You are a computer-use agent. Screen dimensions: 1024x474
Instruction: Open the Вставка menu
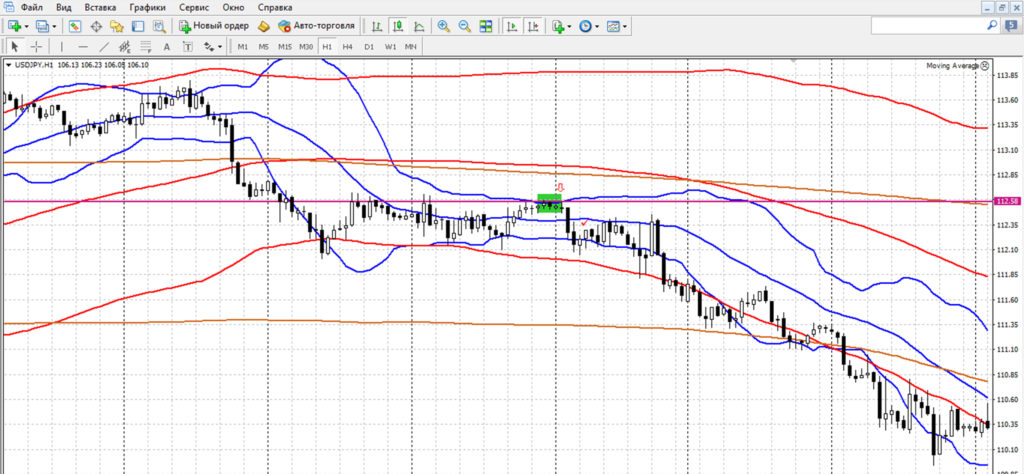coord(100,7)
